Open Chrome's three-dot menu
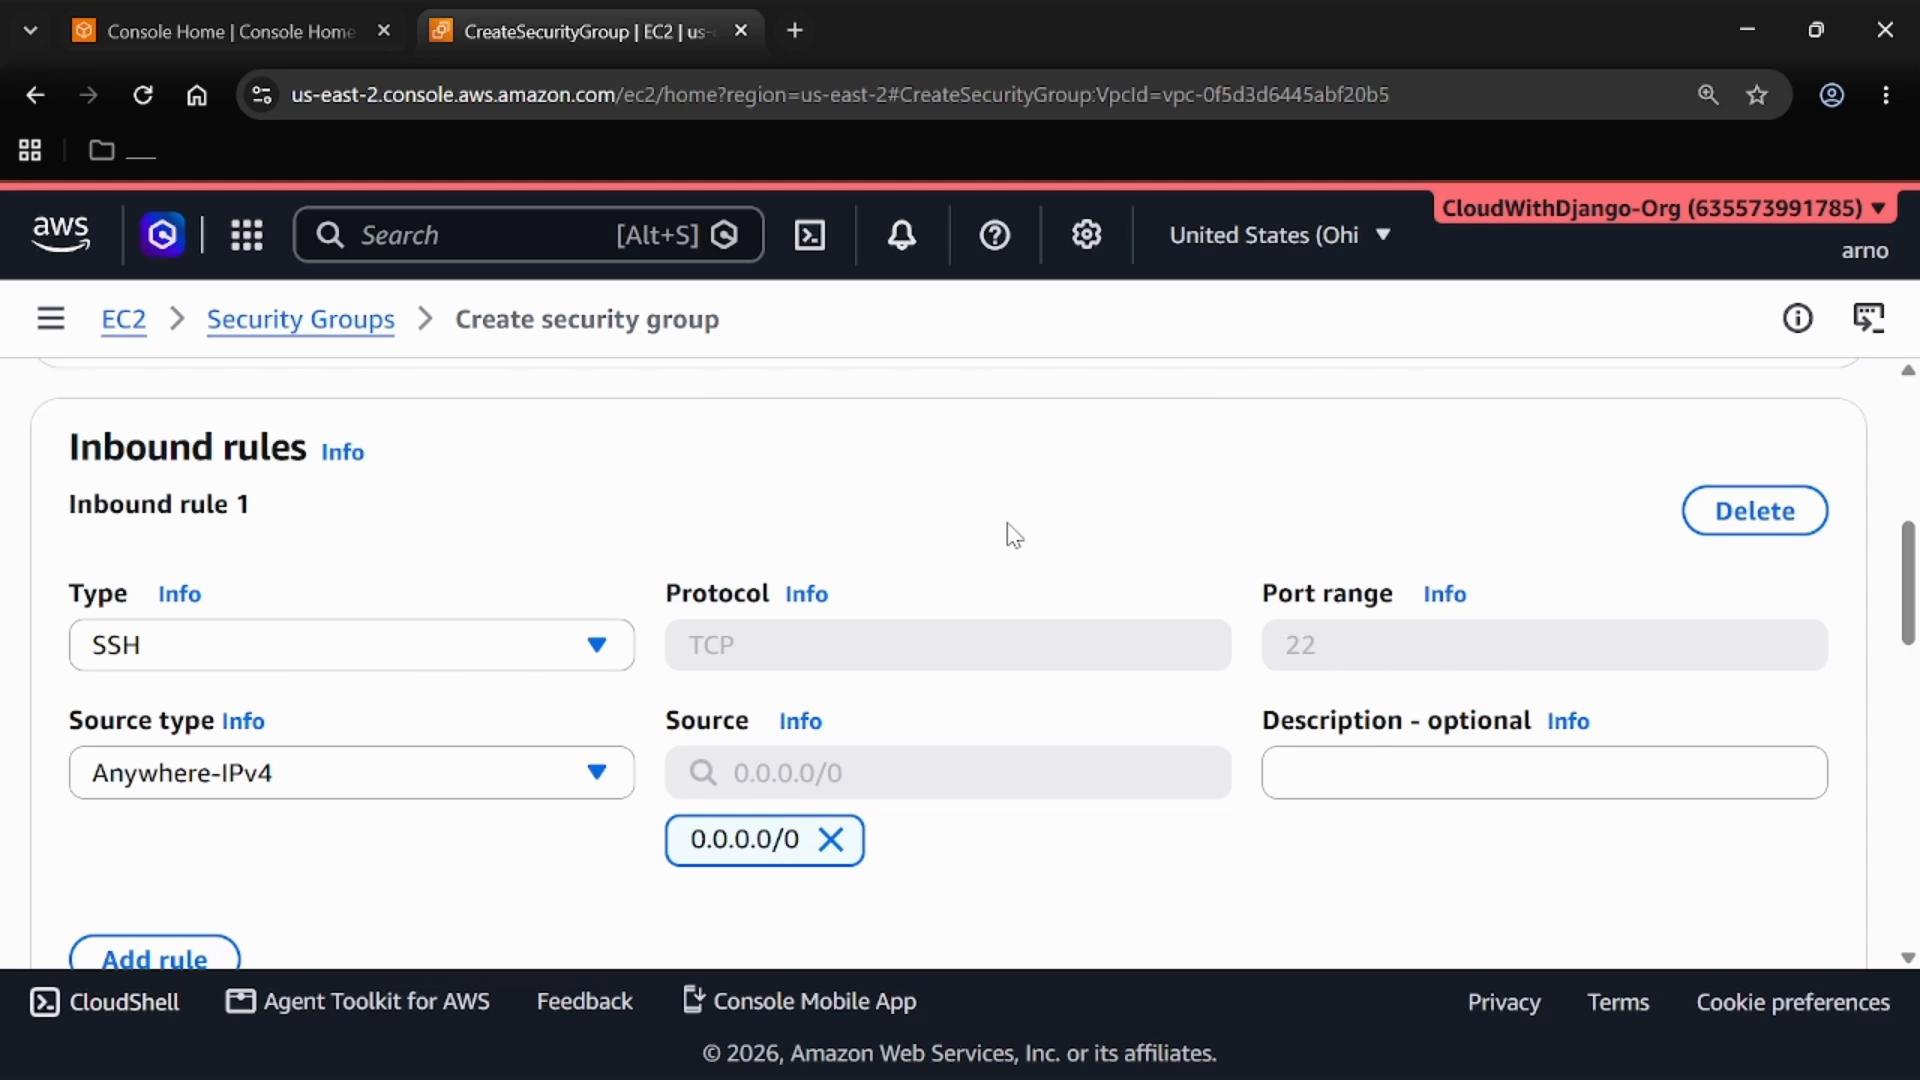The image size is (1920, 1080). 1886,95
